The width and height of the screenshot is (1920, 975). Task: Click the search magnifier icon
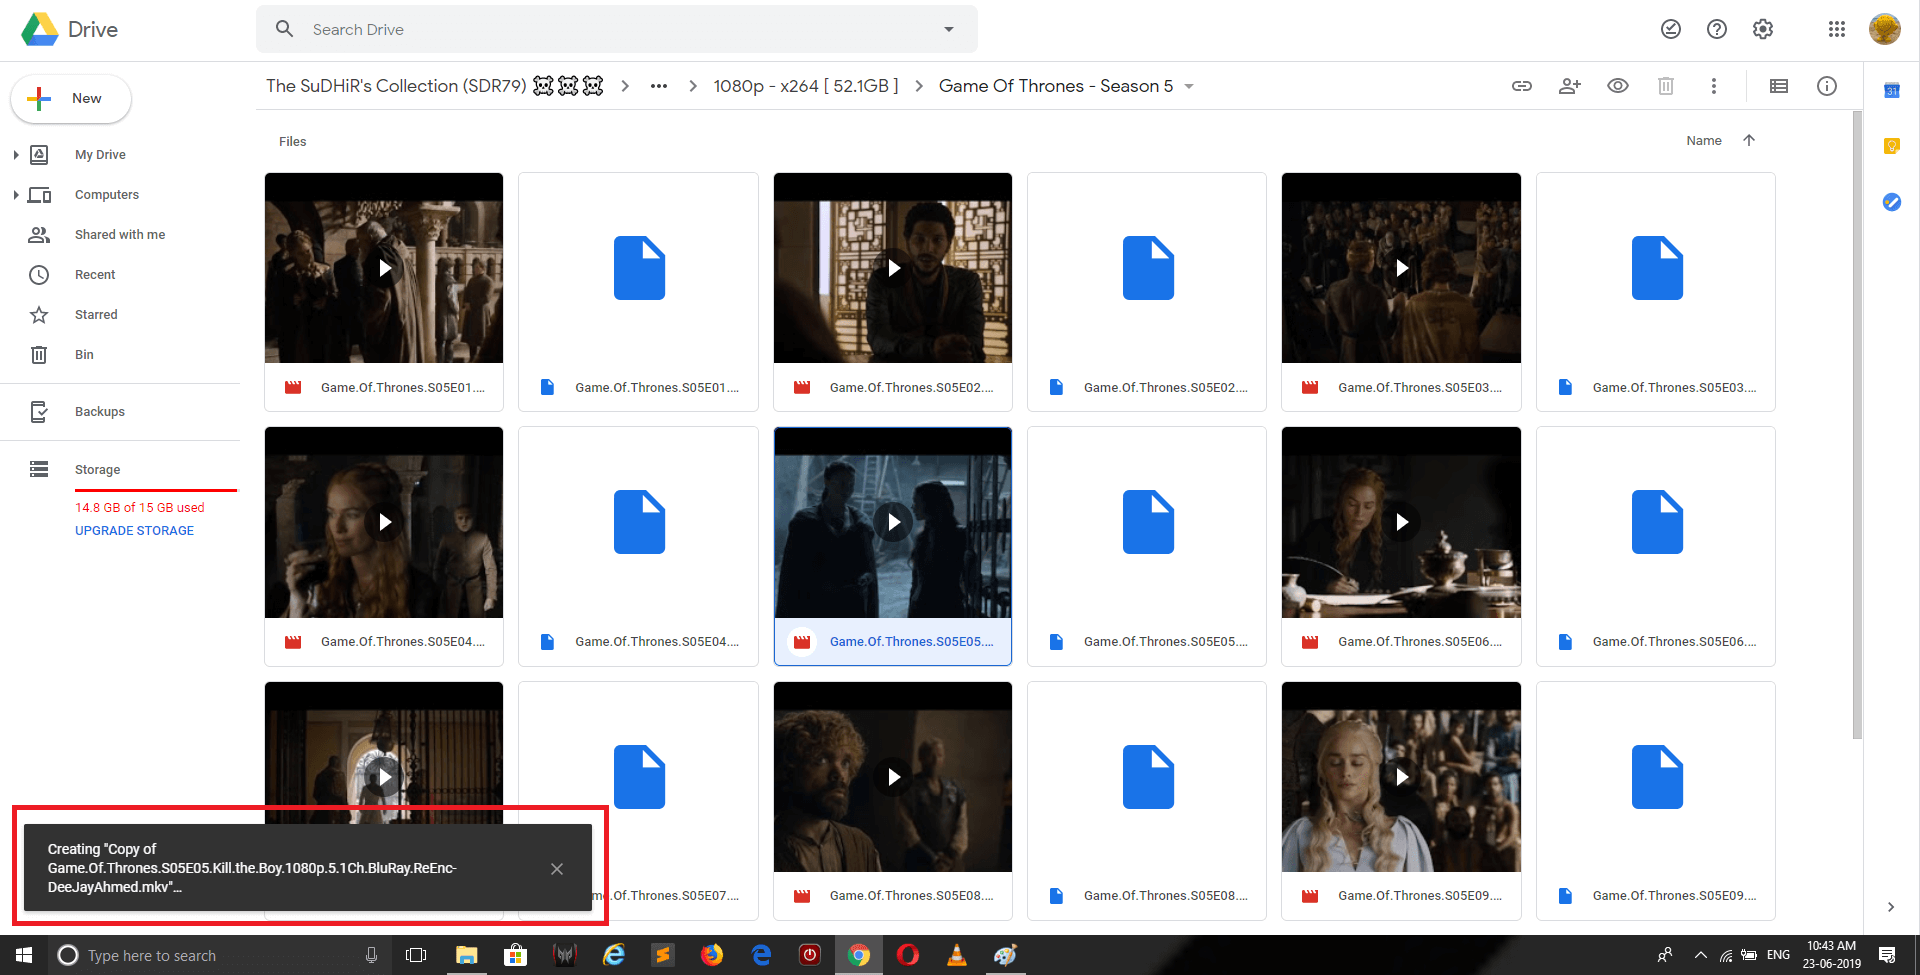pos(284,29)
